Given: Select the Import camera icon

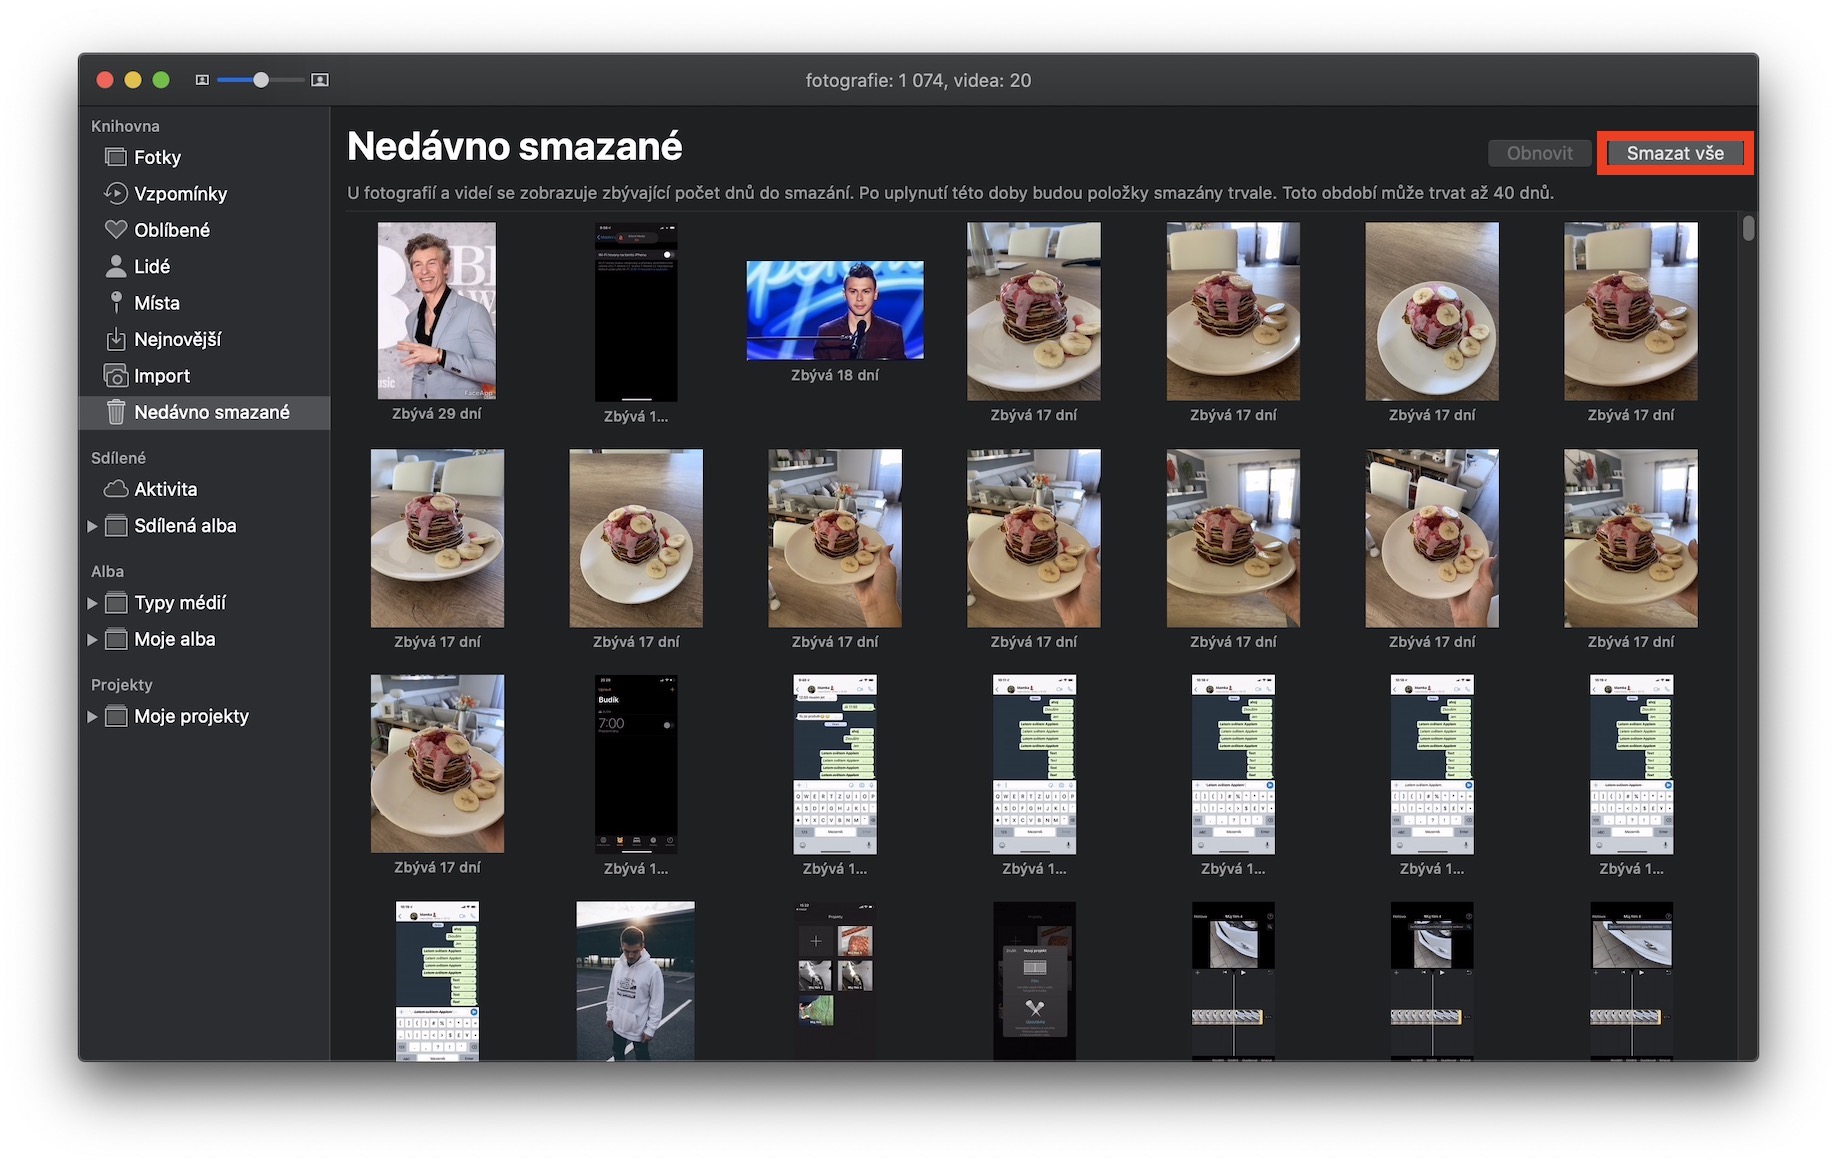Looking at the screenshot, I should (x=116, y=376).
